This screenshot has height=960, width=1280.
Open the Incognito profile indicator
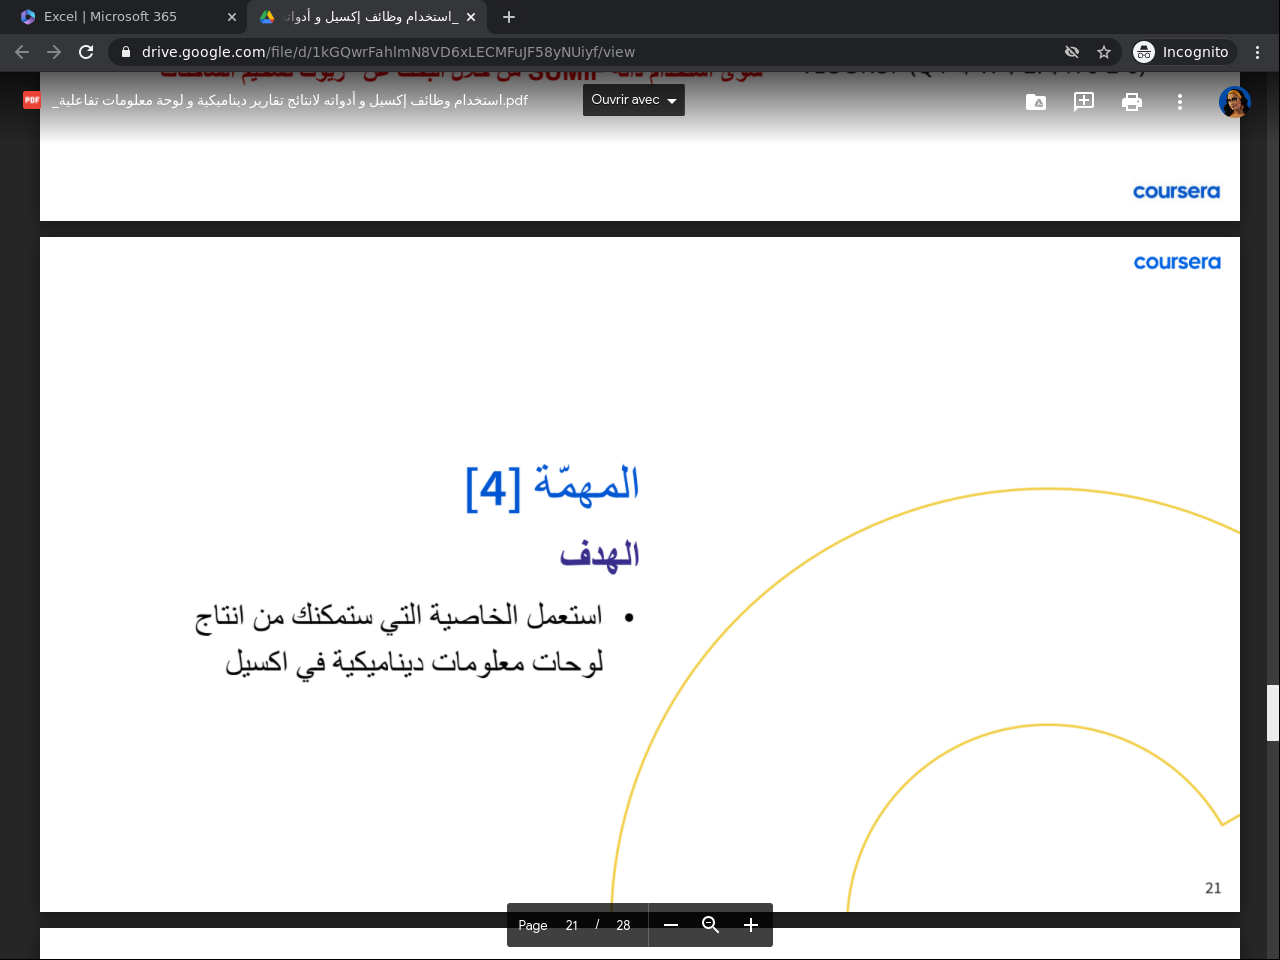click(x=1182, y=52)
